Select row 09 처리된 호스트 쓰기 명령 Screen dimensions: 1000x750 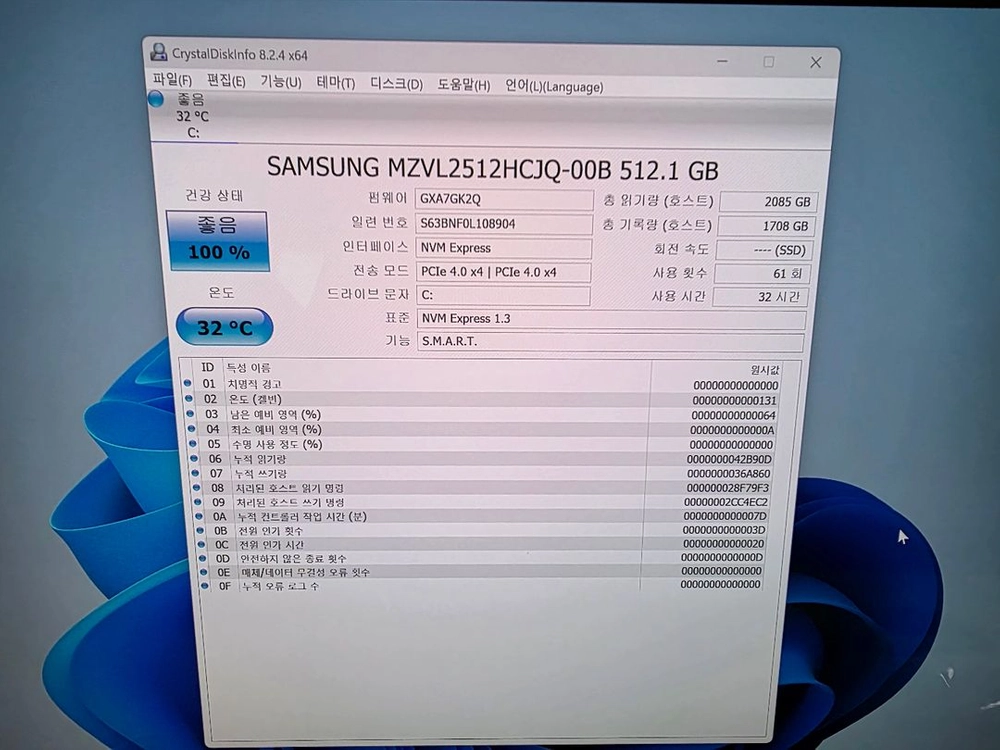tap(483, 502)
